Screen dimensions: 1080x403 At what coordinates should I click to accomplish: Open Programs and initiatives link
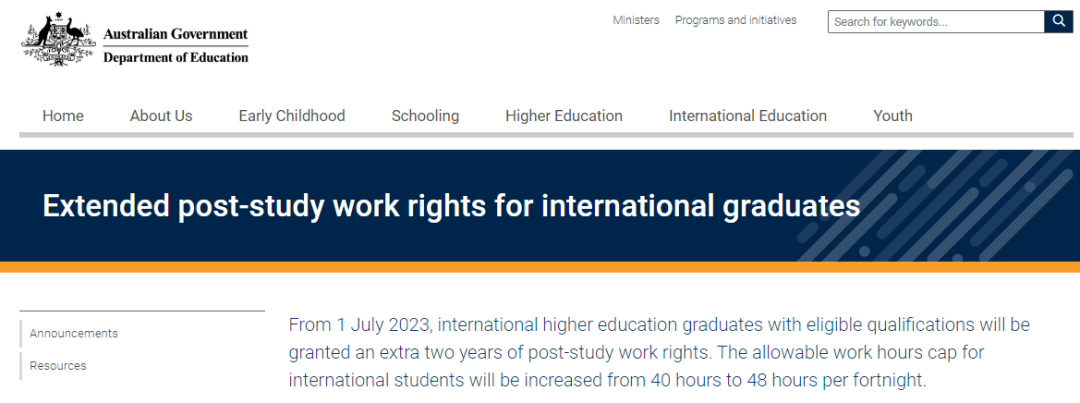[736, 20]
